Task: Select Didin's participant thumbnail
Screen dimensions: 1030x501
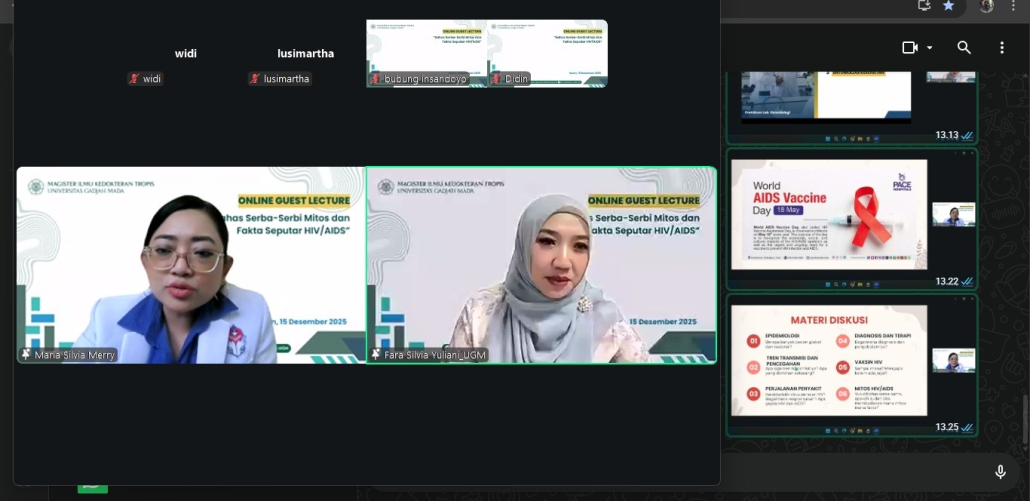Action: (548, 52)
